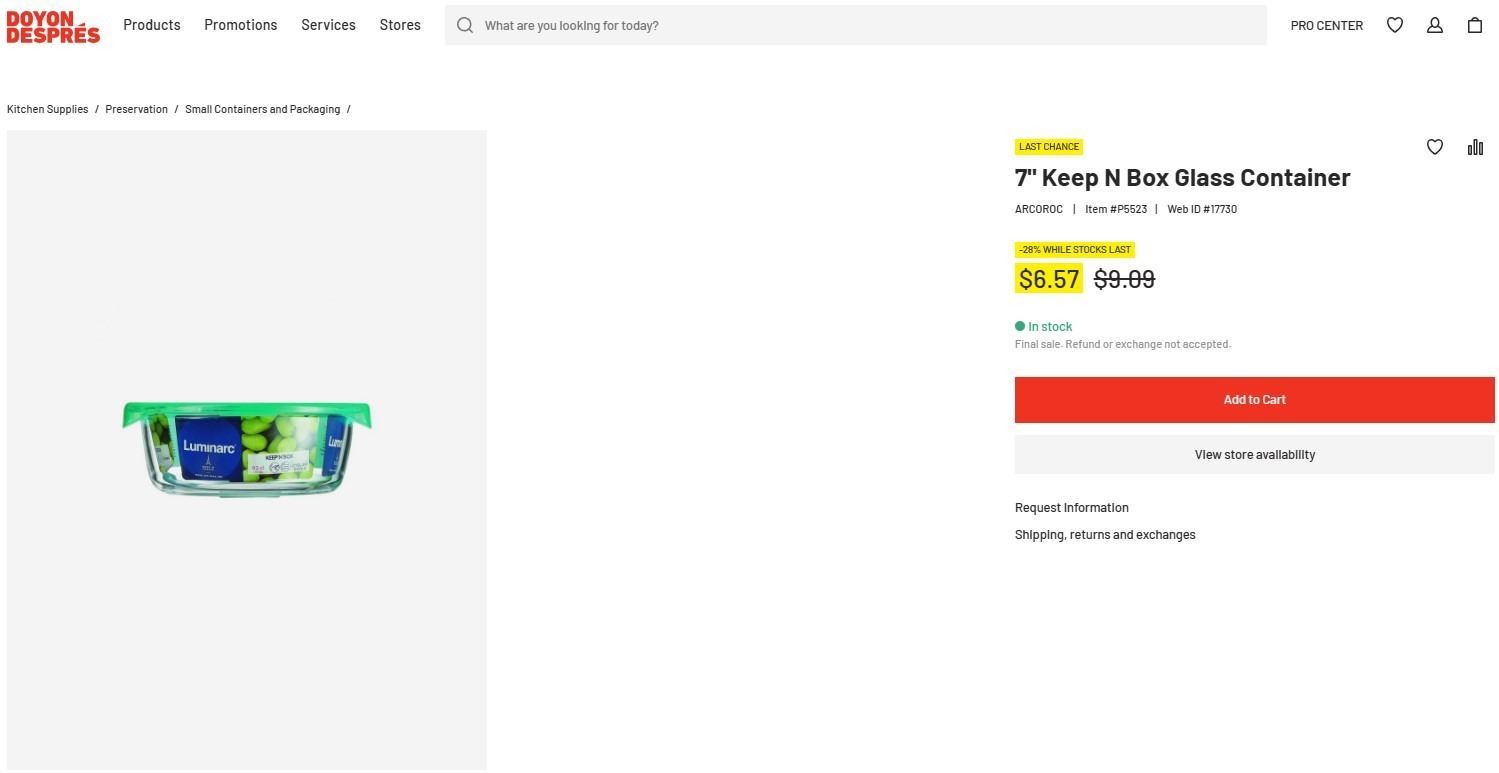Viewport: 1499px width, 773px height.
Task: Click the search magnifier icon
Action: pos(465,25)
